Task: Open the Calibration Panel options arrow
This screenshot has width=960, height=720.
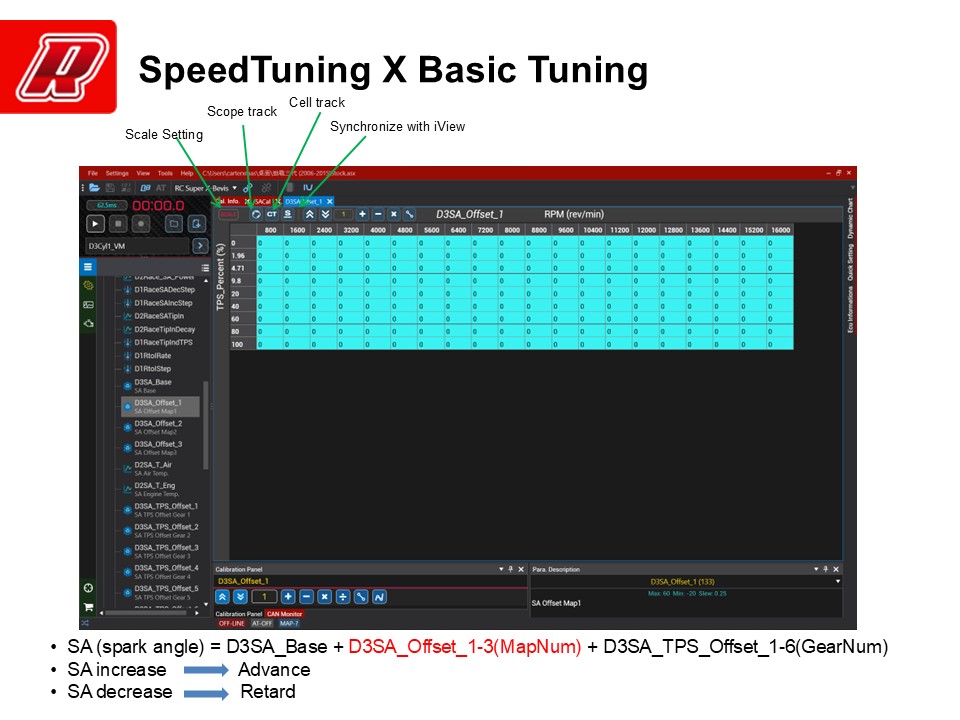Action: point(501,569)
